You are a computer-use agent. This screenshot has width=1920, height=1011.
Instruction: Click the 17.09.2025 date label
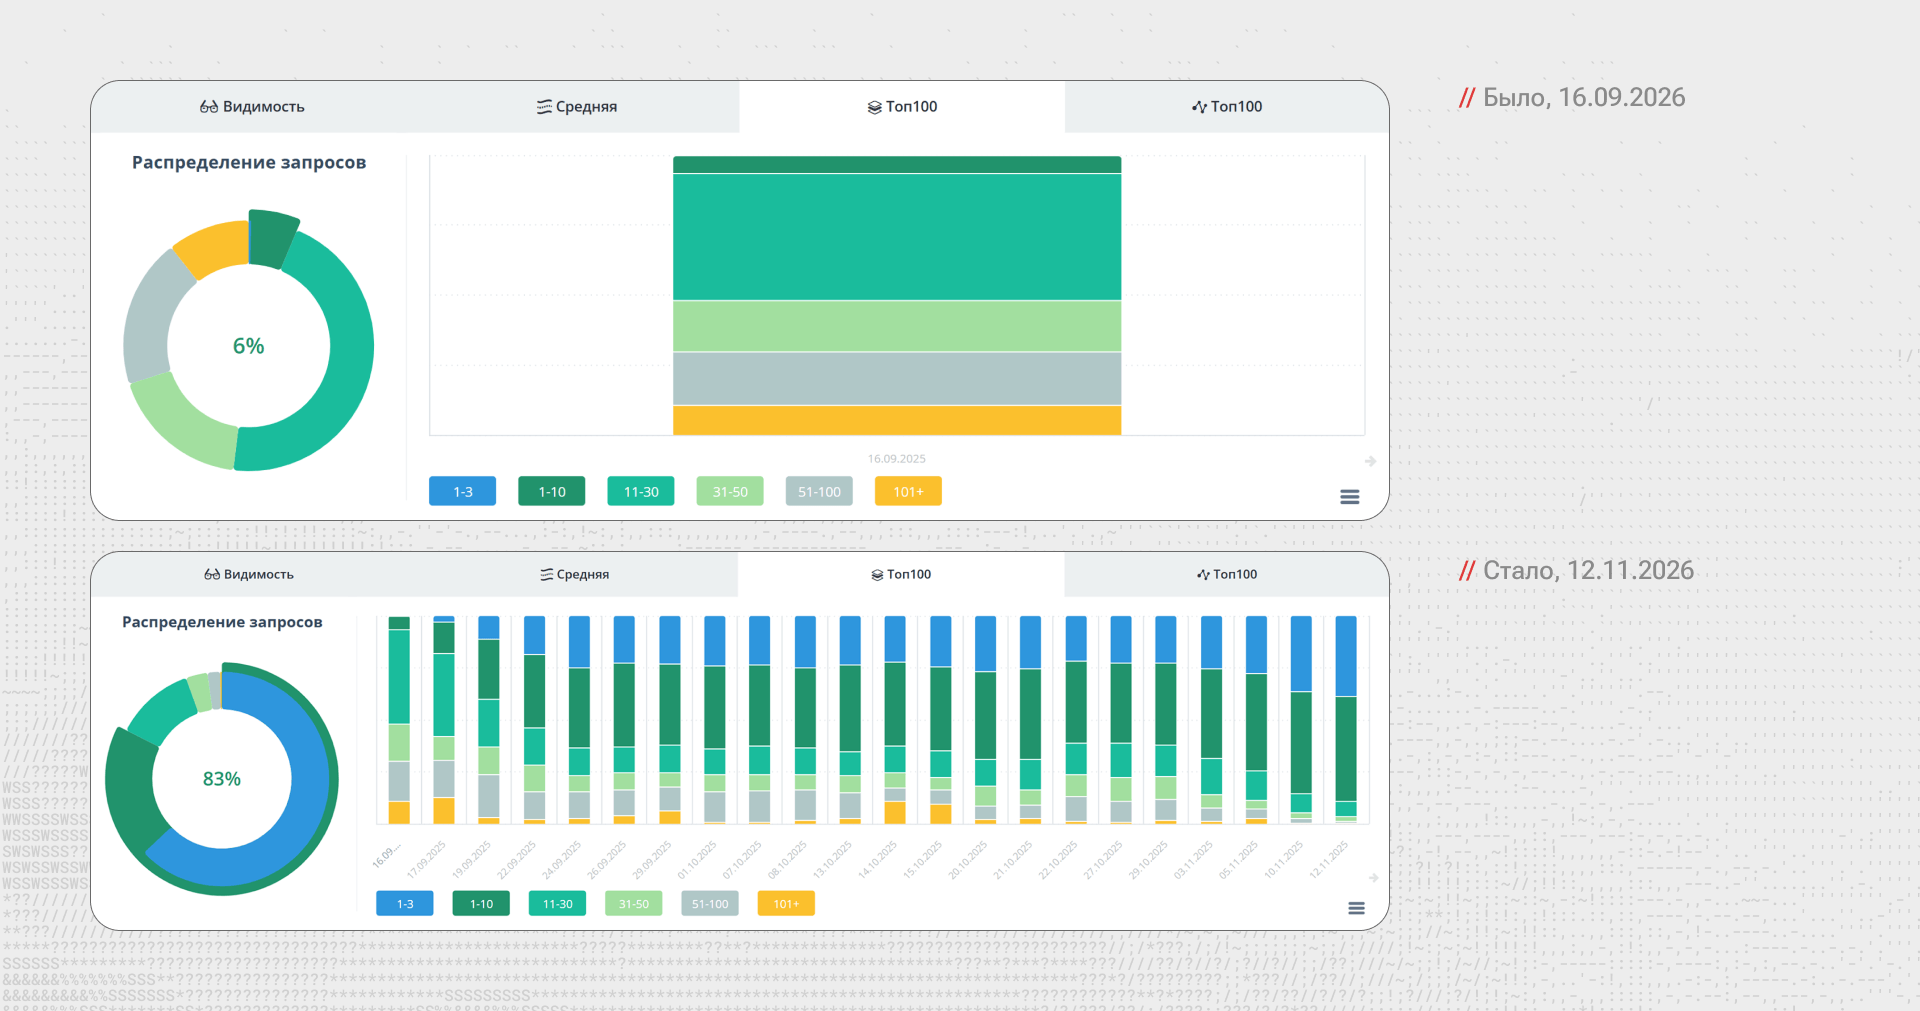(428, 859)
